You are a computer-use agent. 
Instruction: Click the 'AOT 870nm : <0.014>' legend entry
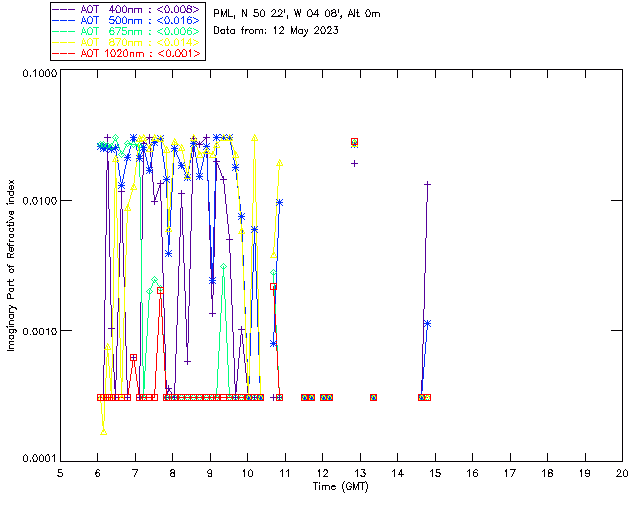(140, 42)
